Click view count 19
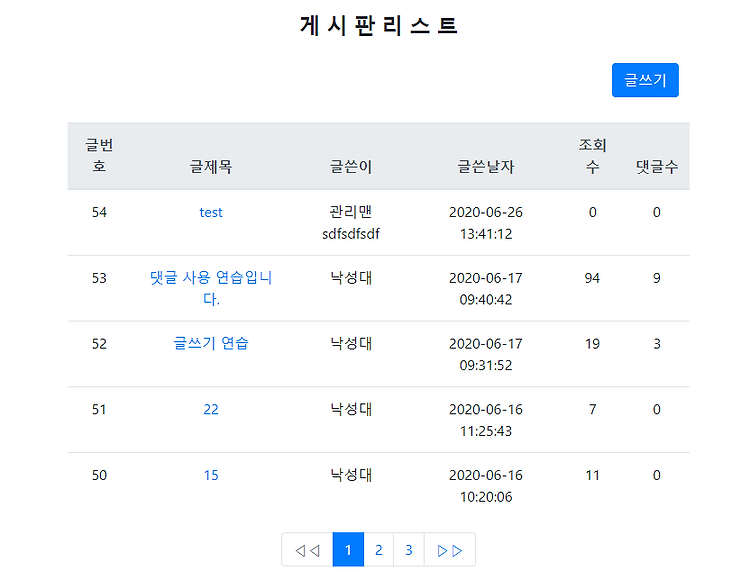 coord(592,344)
